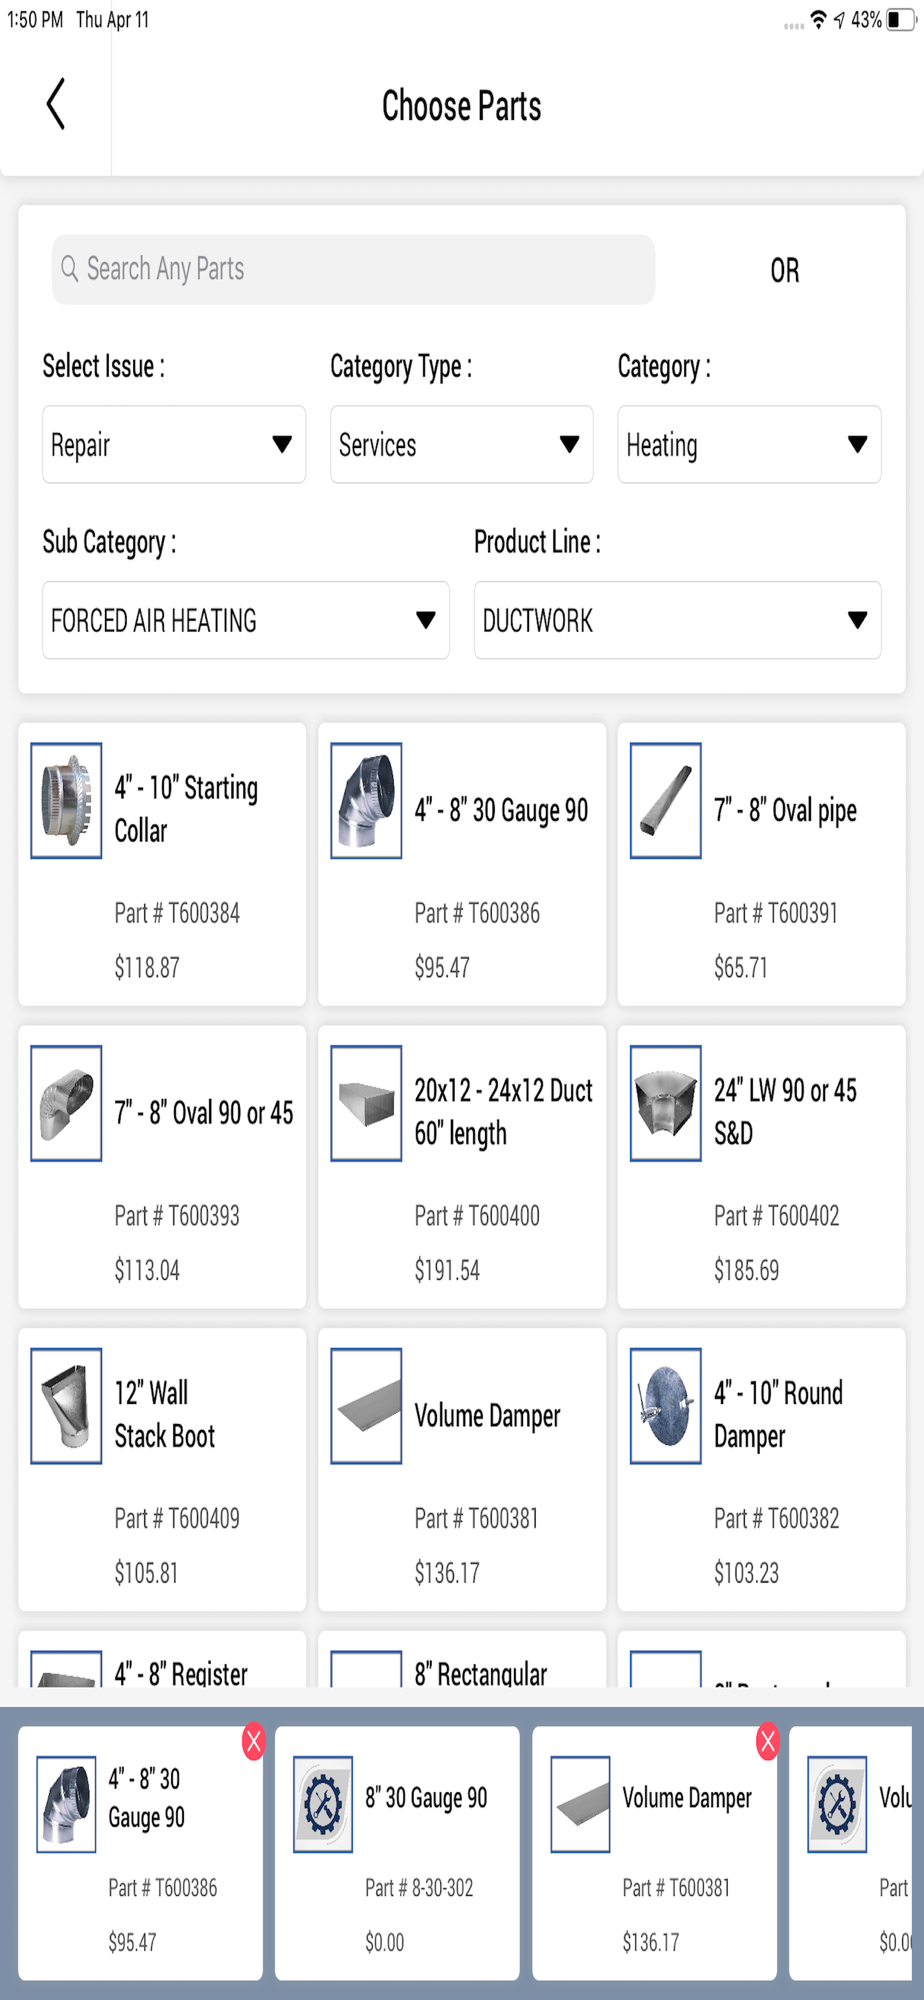
Task: Tap the gear-wrench icon for 8" 30 Gauge 90
Action: coord(323,1804)
